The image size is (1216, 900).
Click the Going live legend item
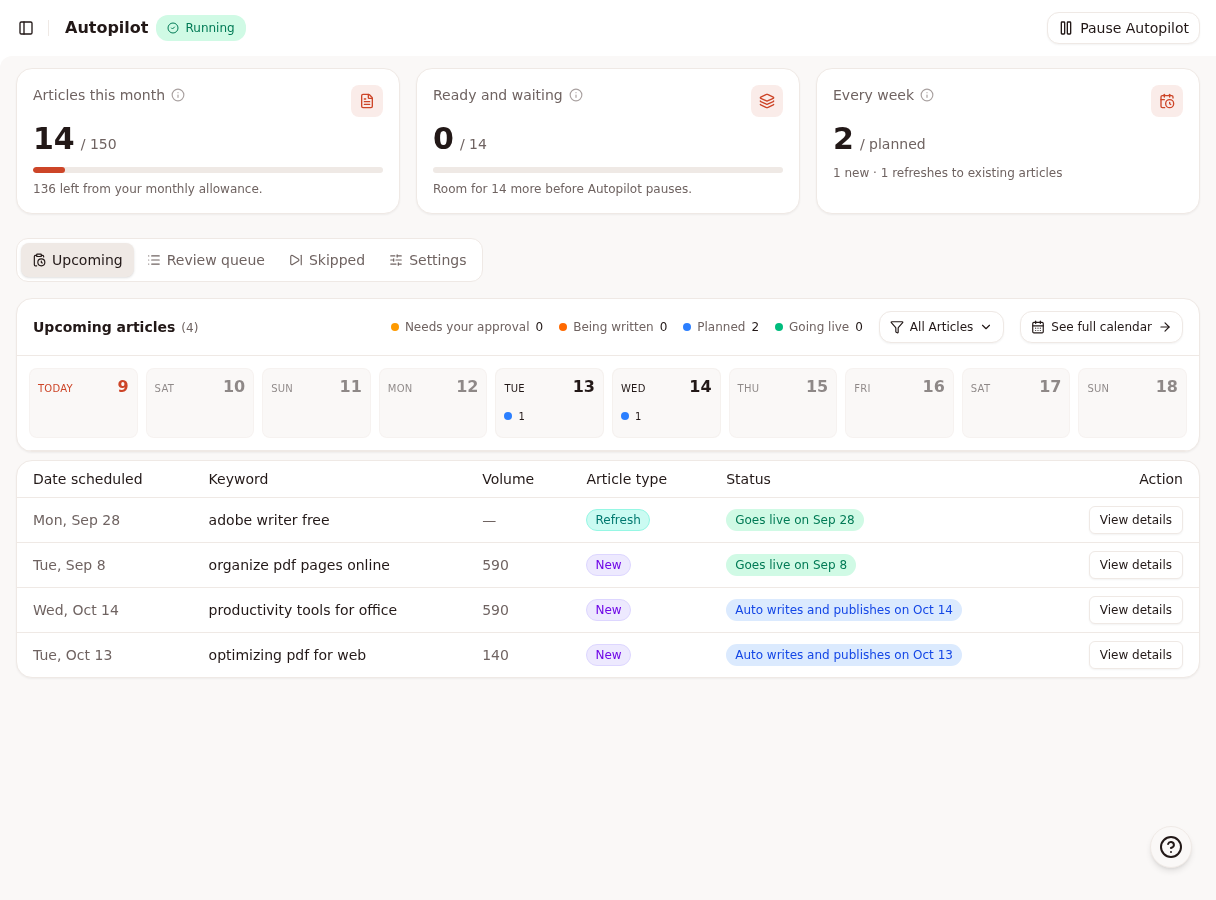pyautogui.click(x=819, y=327)
